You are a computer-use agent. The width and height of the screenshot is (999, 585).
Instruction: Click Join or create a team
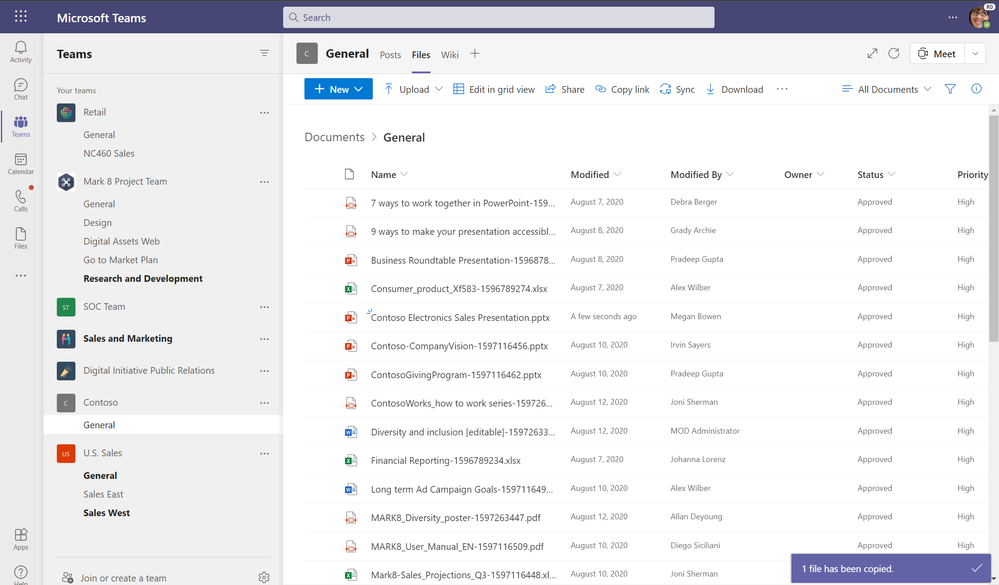tap(114, 578)
